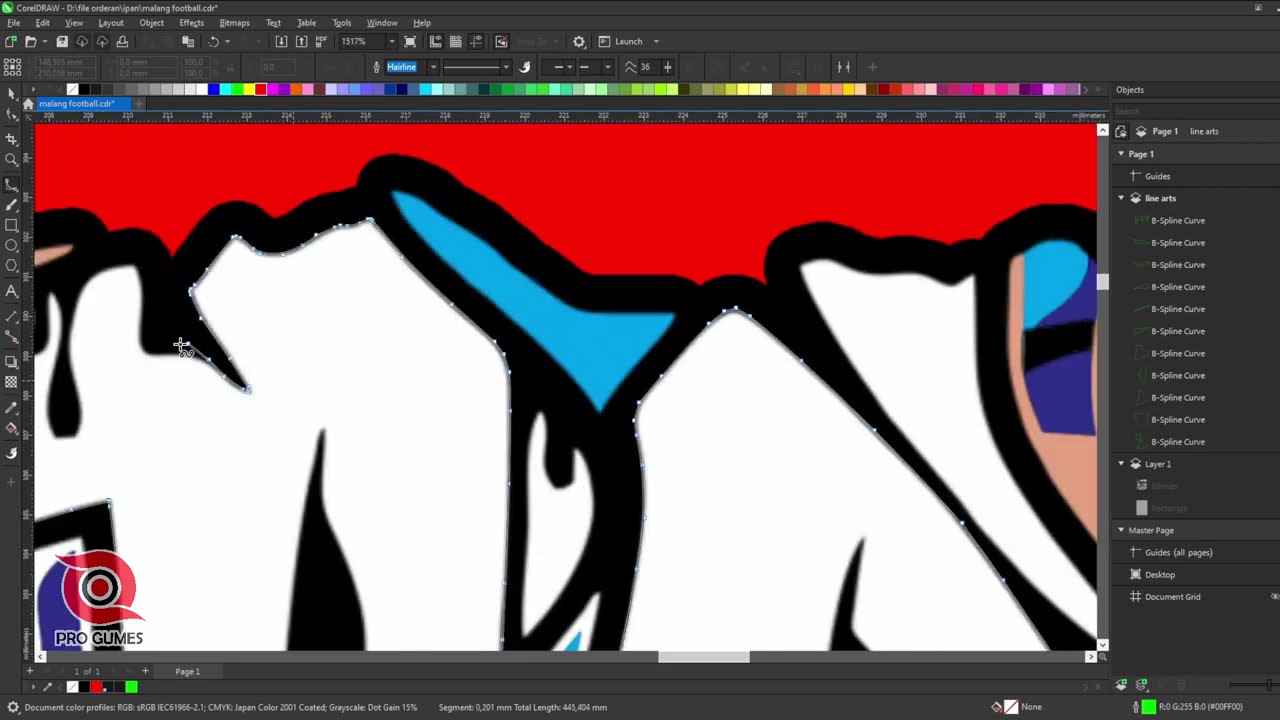Open the Window menu
1280x720 pixels.
click(382, 23)
